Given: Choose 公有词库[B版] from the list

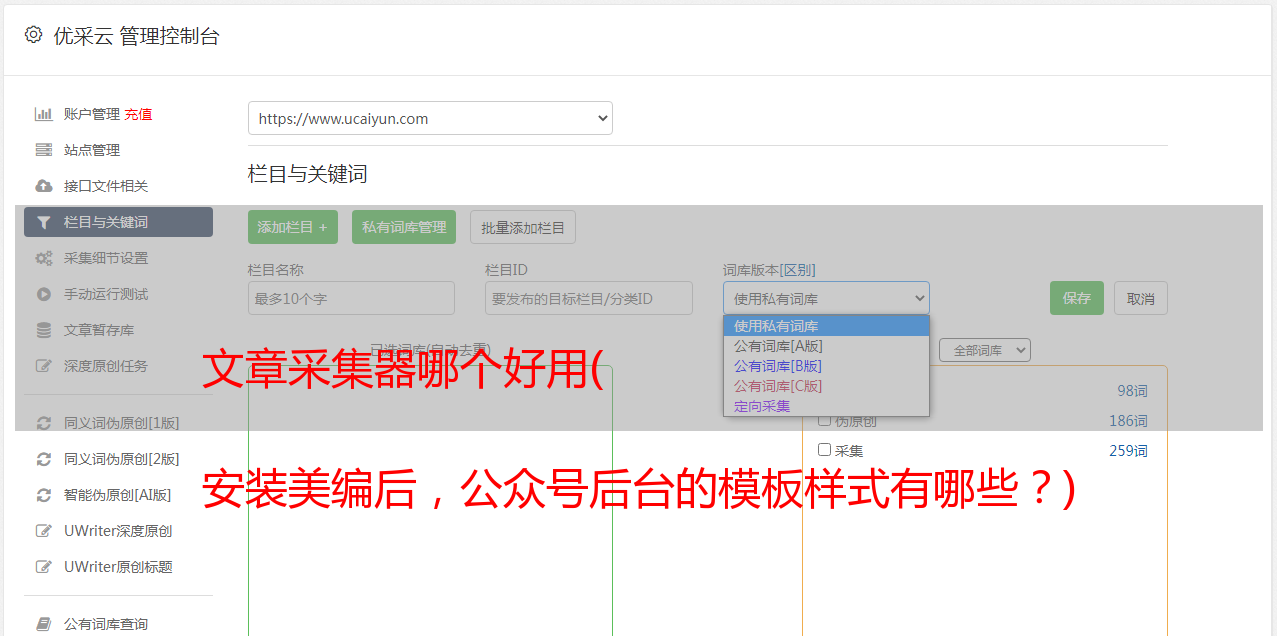Looking at the screenshot, I should [826, 366].
